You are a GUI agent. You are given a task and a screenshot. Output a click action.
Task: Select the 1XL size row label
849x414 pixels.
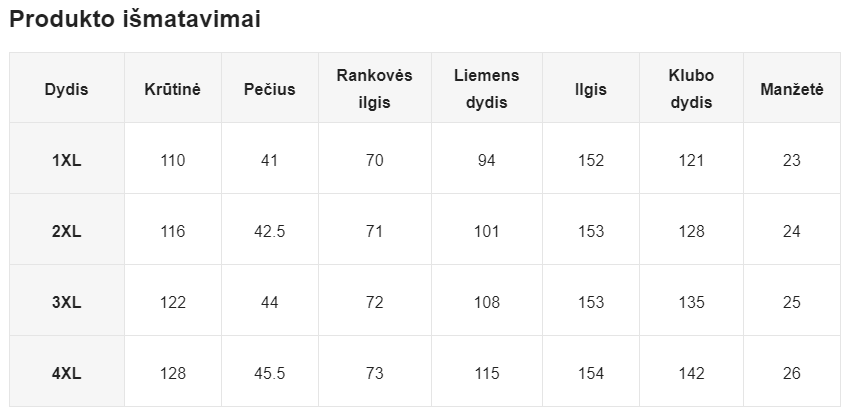(66, 160)
